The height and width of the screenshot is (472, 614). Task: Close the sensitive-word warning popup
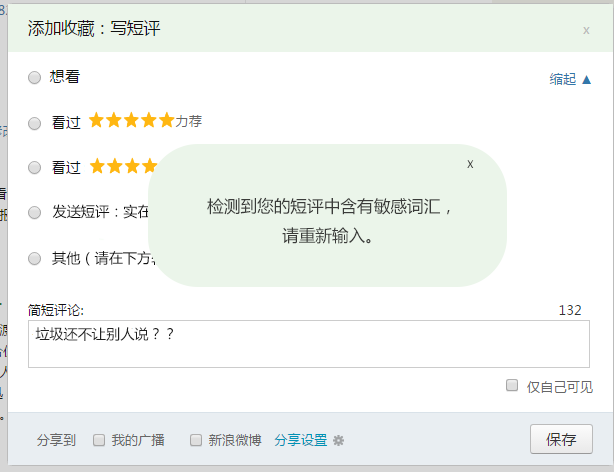(470, 163)
